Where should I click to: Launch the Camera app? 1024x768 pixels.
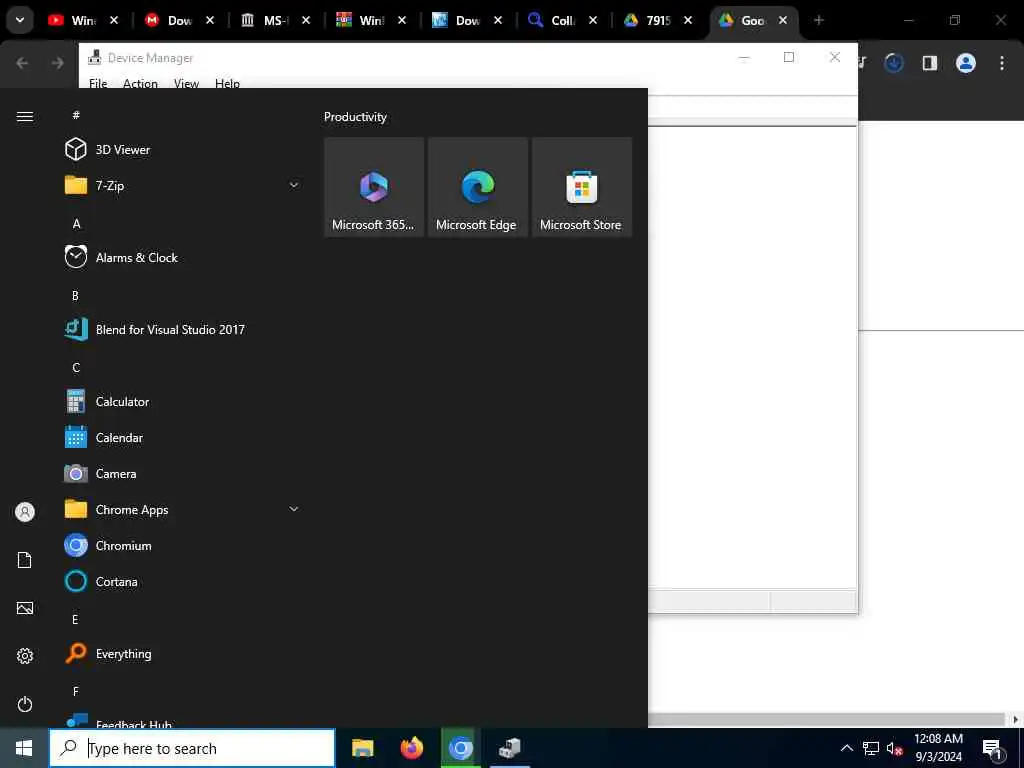183,473
